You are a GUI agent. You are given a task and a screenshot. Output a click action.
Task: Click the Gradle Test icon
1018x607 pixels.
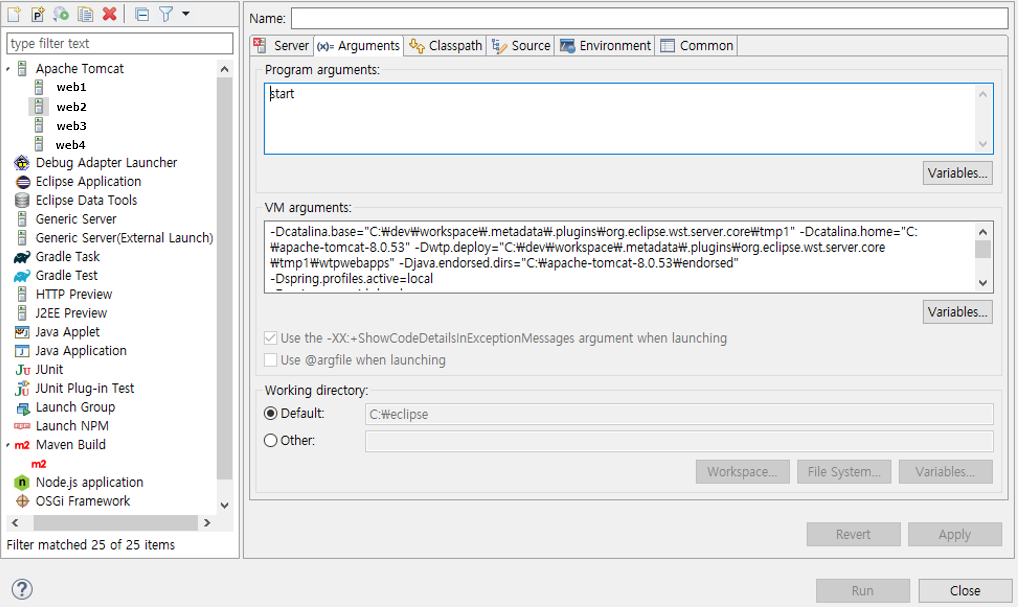tap(22, 276)
